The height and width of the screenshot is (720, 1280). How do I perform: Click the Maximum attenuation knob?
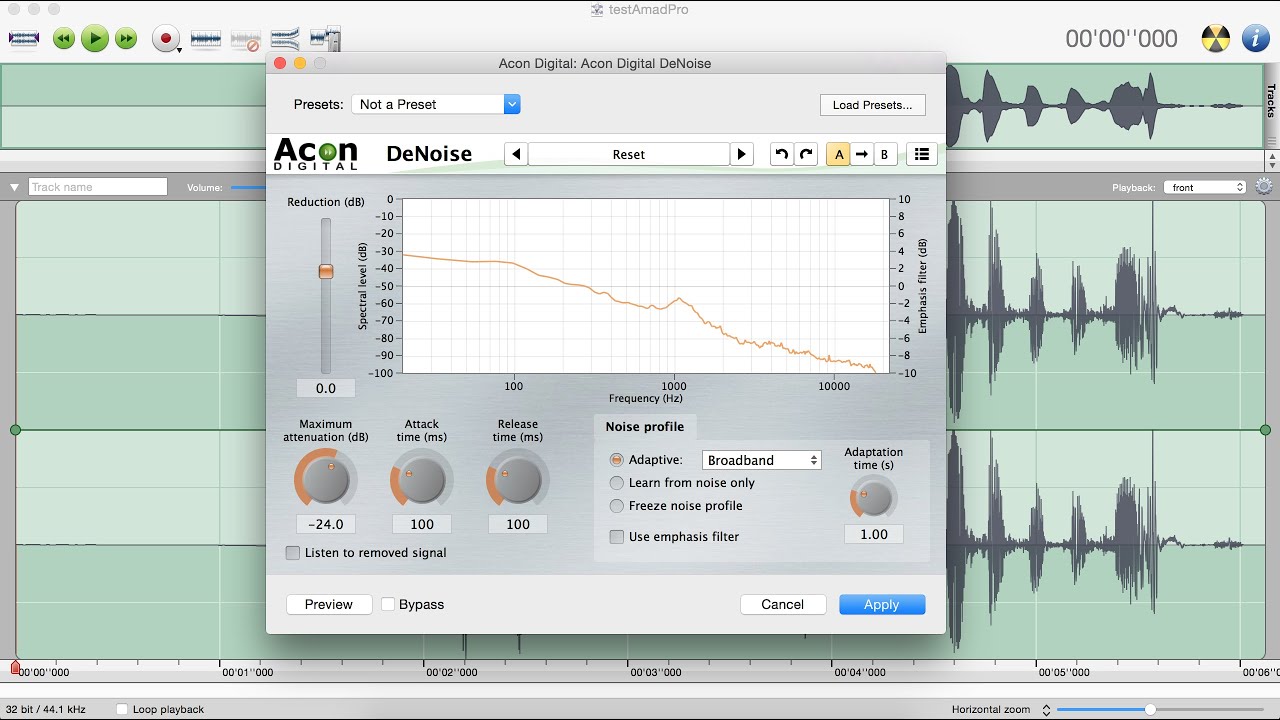(x=326, y=480)
